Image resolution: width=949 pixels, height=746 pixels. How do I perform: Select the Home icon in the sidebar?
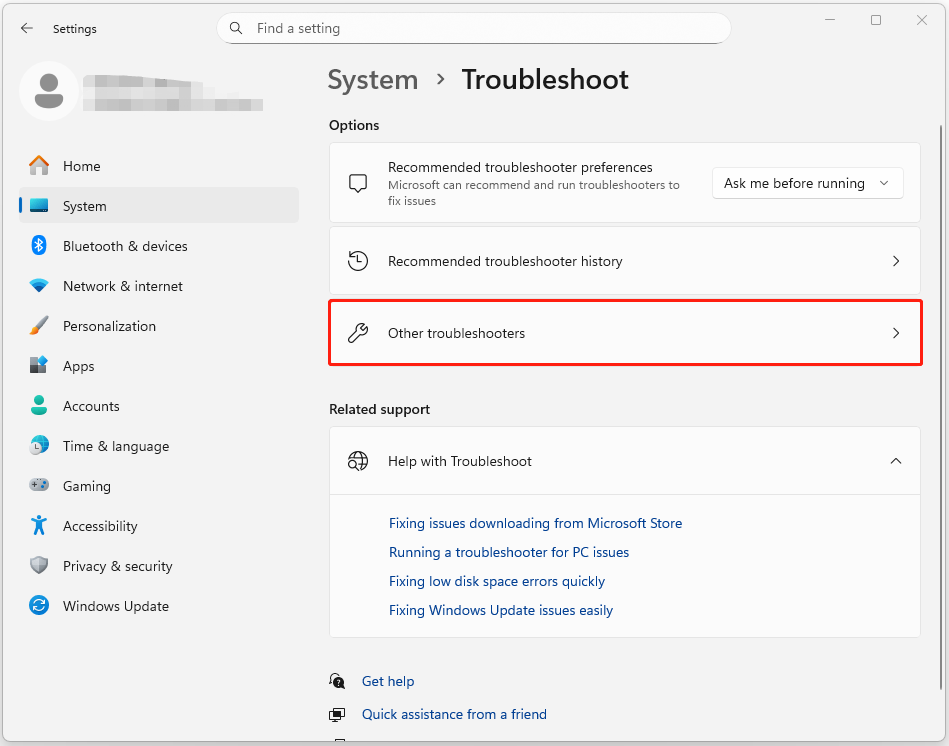41,165
